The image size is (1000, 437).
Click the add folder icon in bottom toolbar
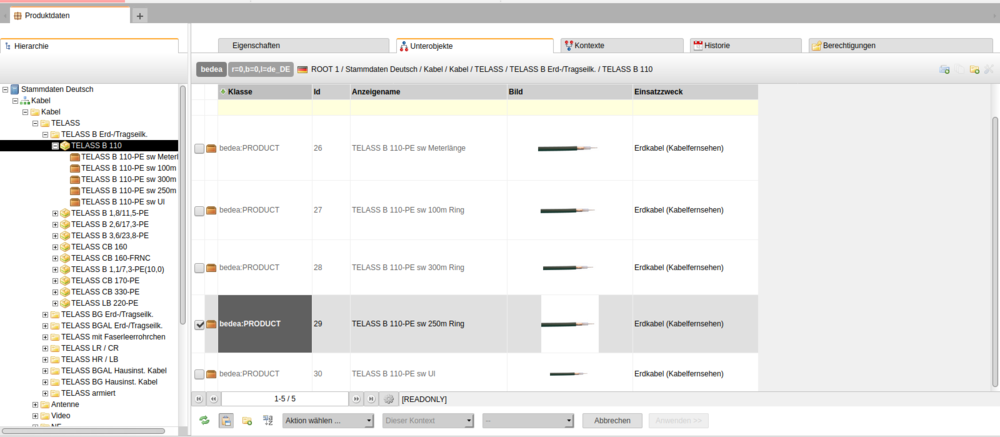247,421
